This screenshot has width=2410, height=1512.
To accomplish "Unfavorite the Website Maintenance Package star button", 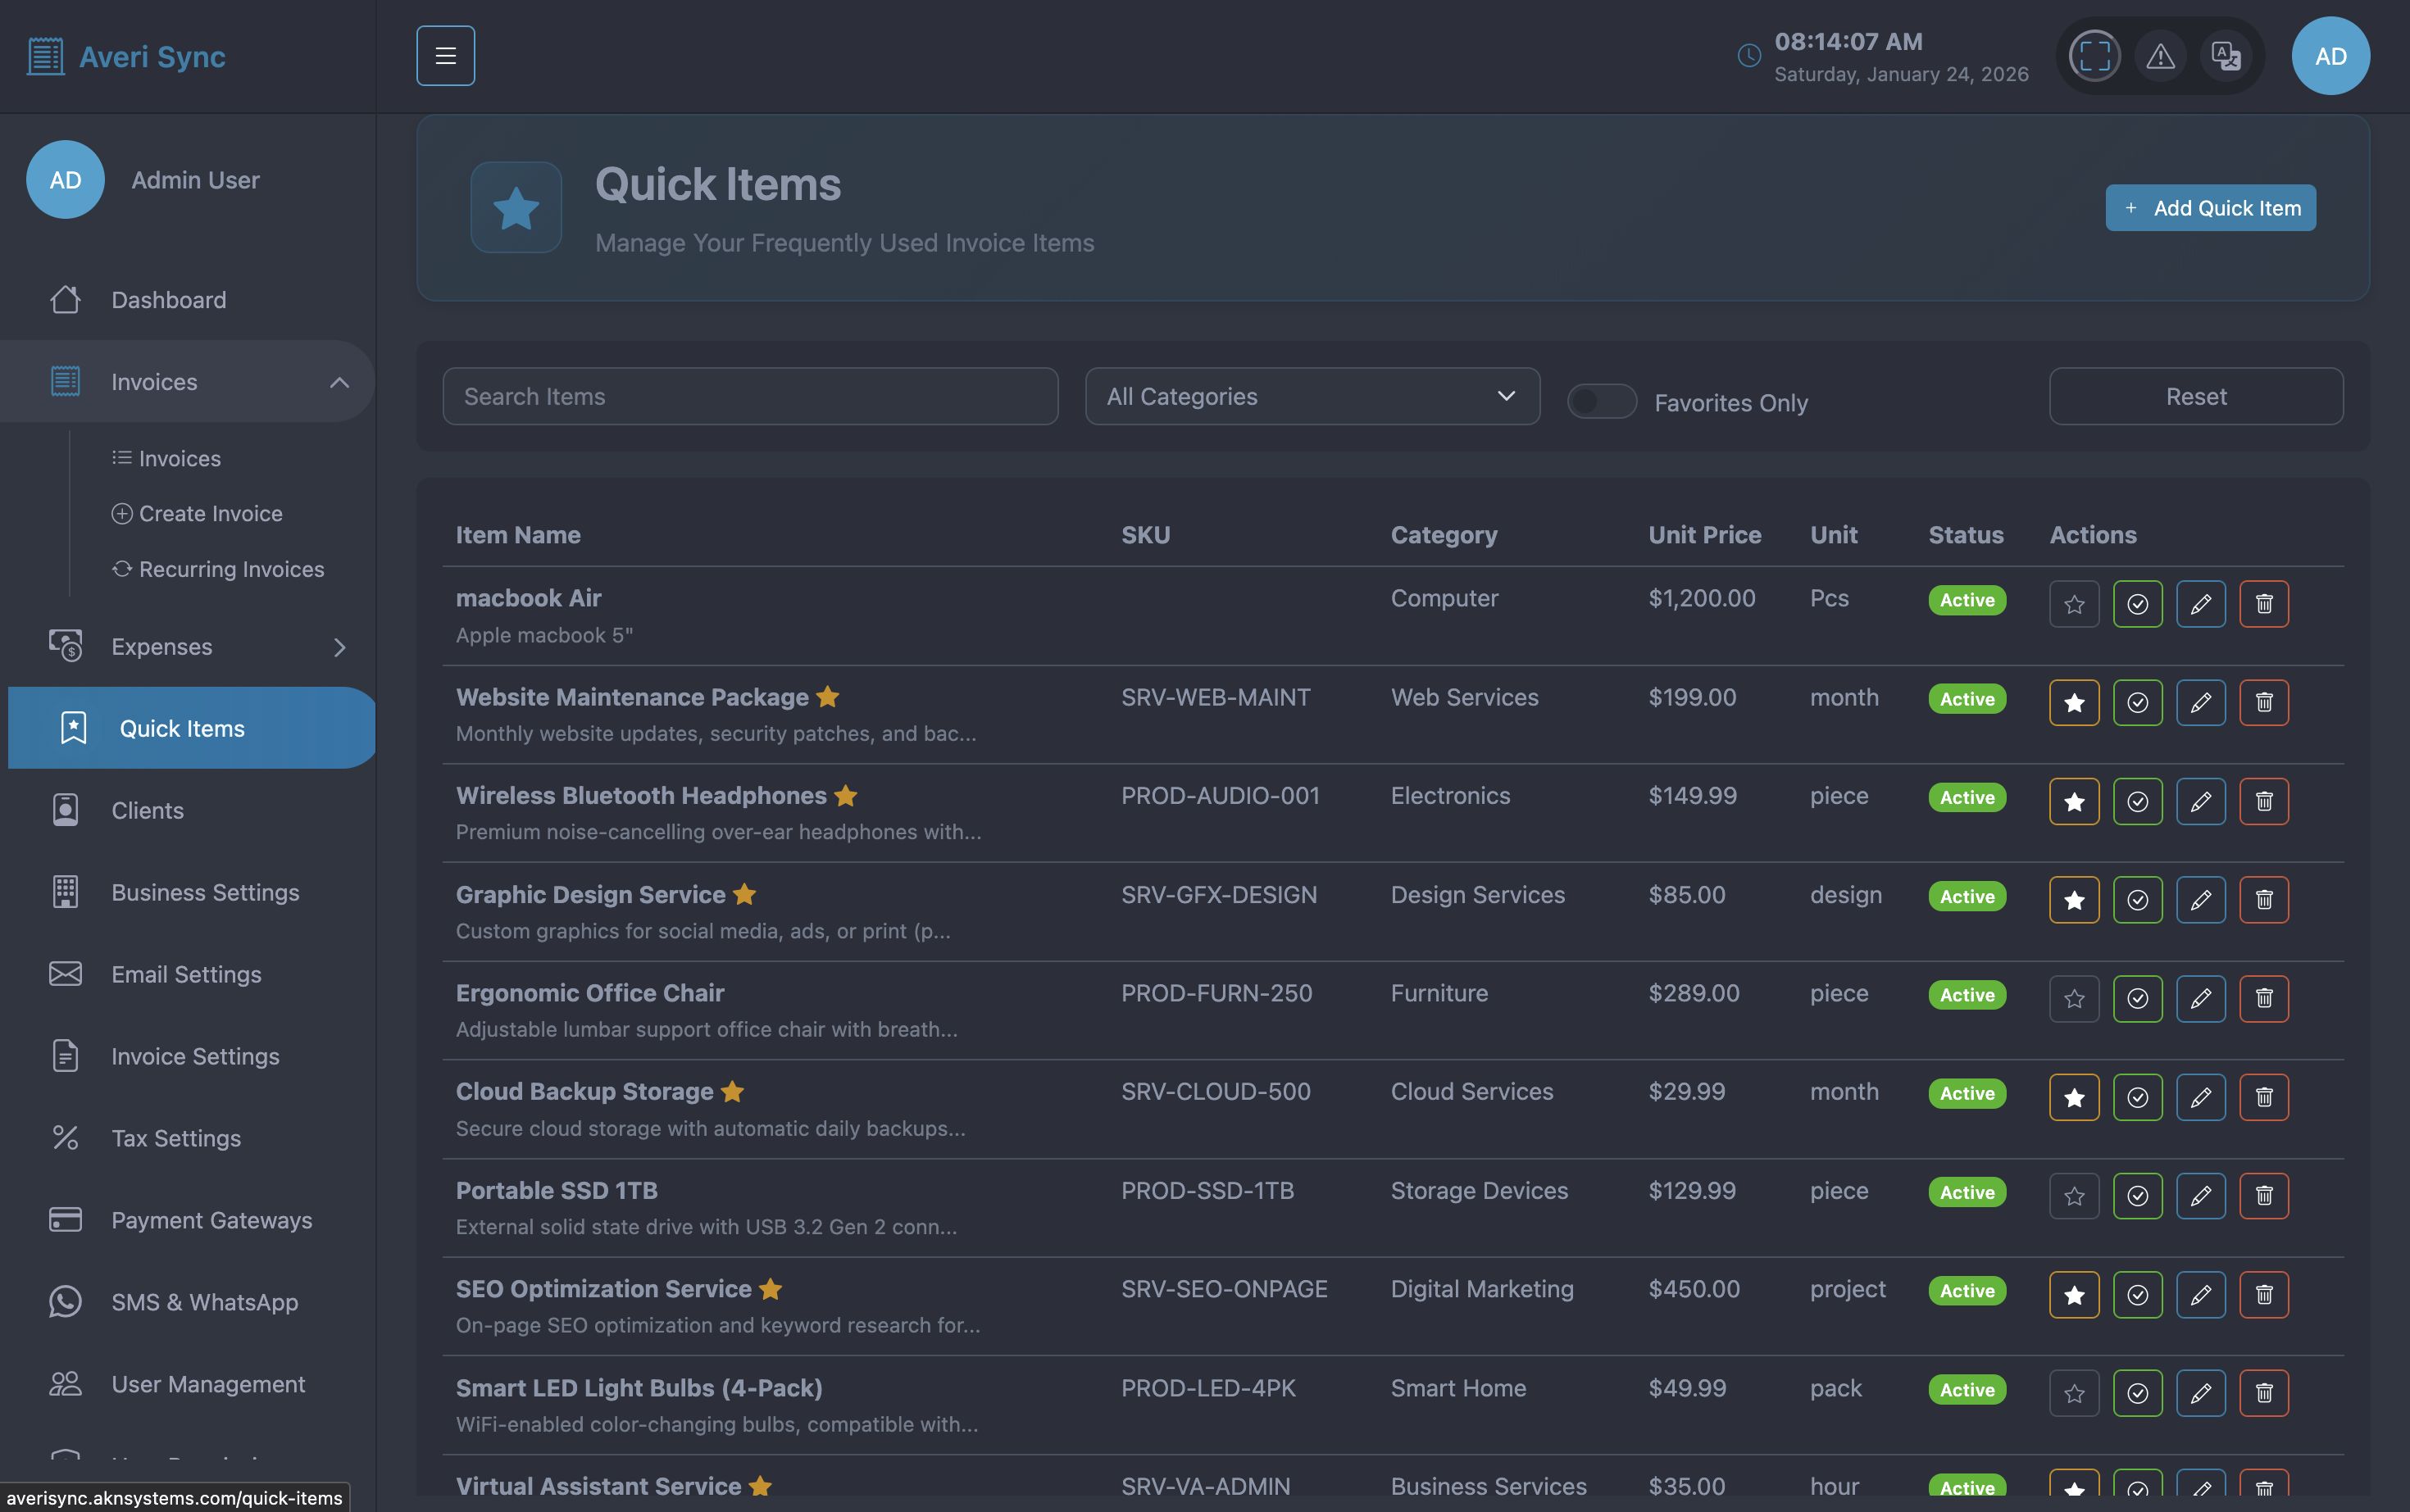I will (2074, 702).
